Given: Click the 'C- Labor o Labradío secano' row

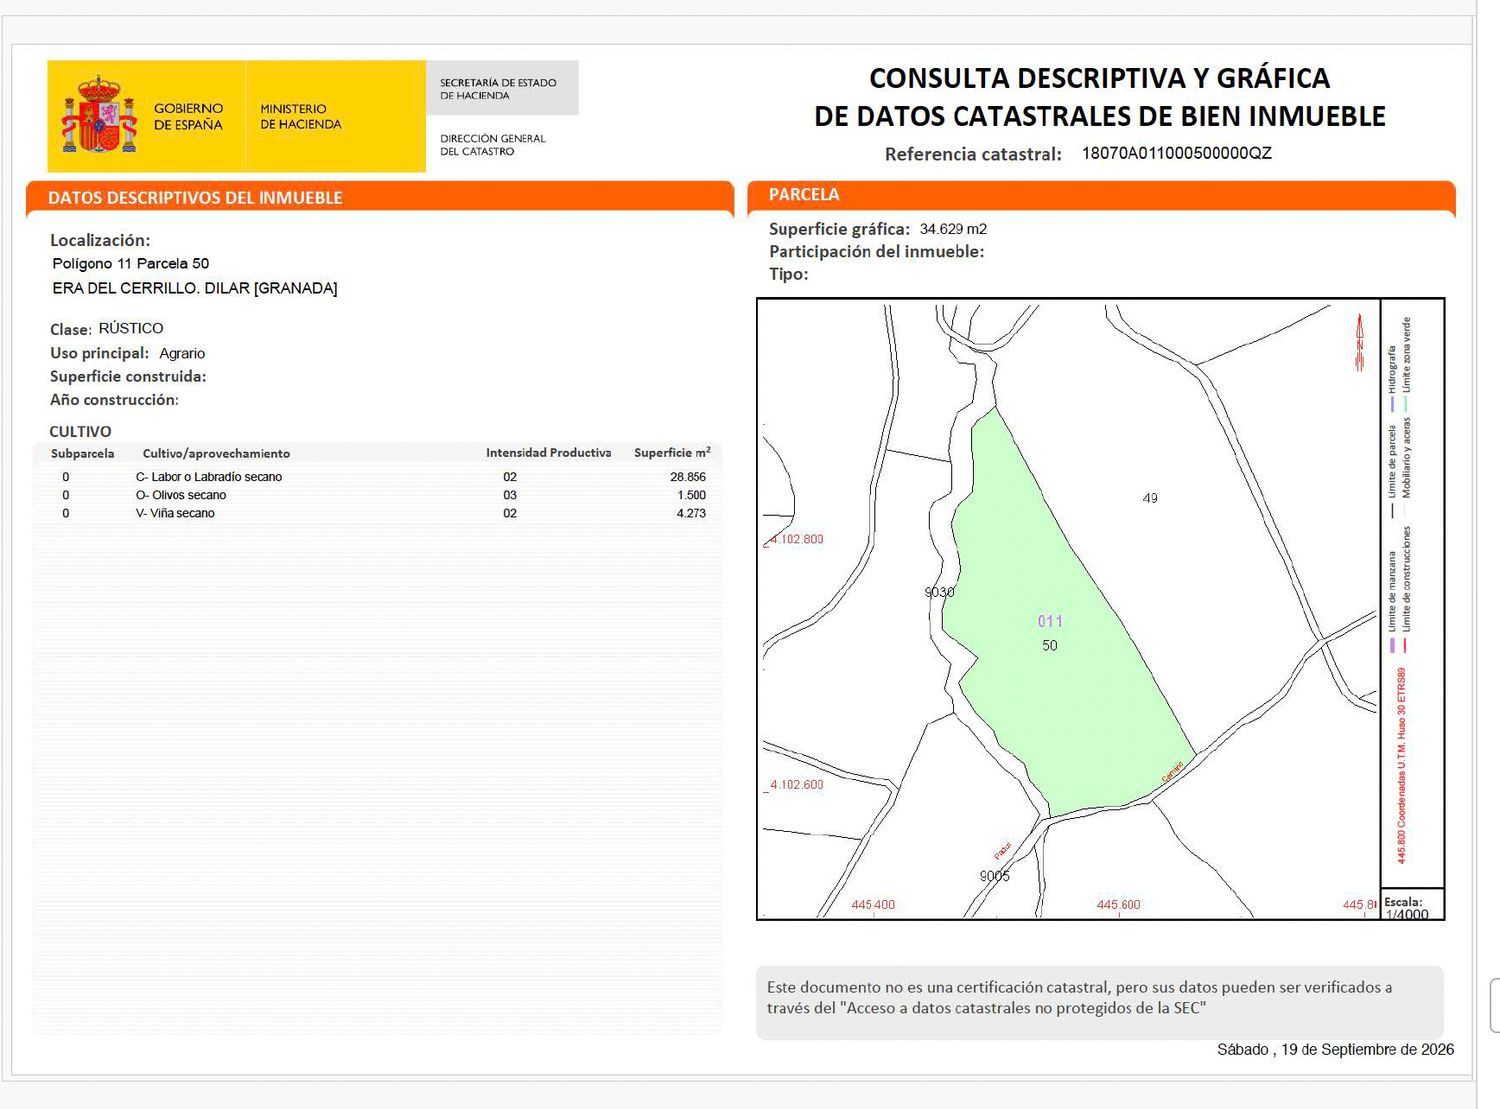Looking at the screenshot, I should click(x=380, y=477).
